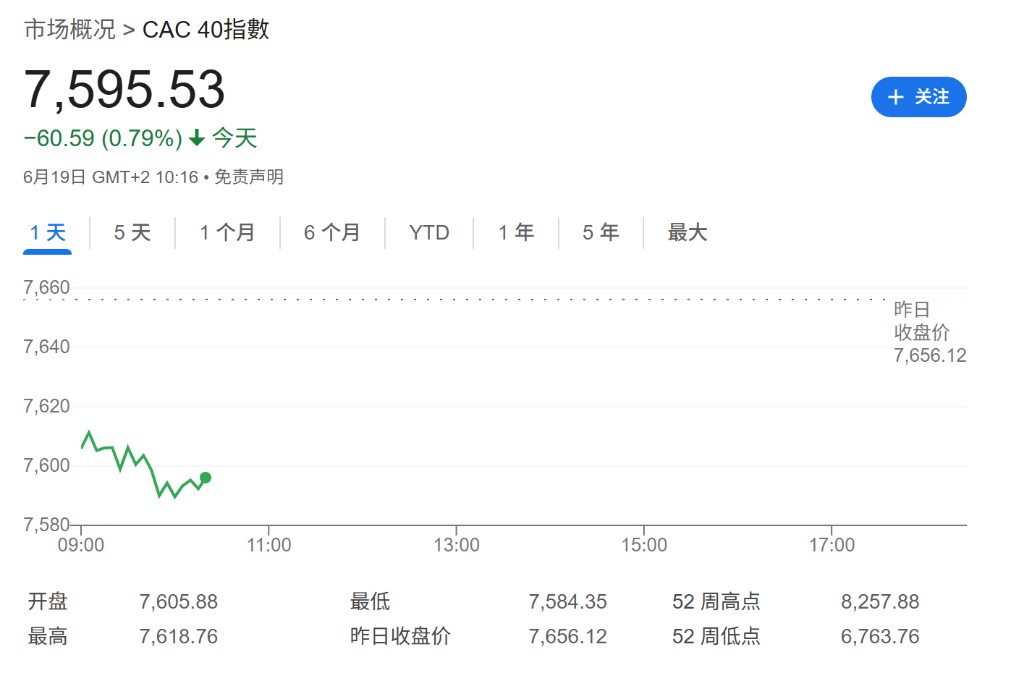Image resolution: width=1024 pixels, height=680 pixels.
Task: Click the 15:00 time axis label
Action: (x=644, y=545)
